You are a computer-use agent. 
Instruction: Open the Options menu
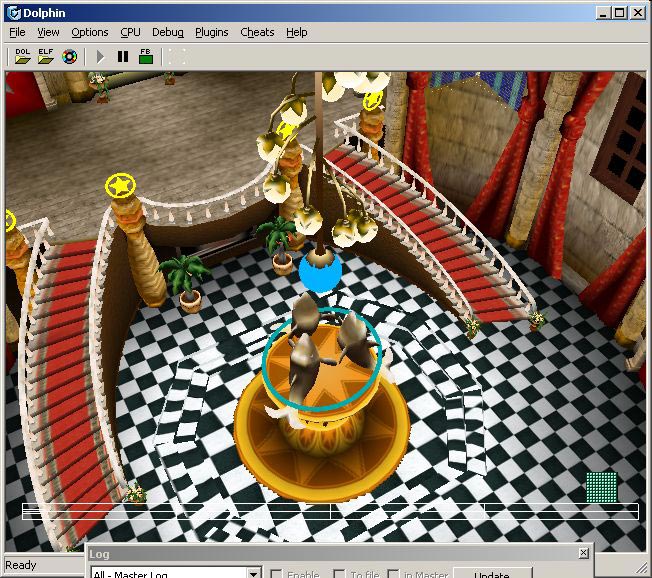(90, 32)
